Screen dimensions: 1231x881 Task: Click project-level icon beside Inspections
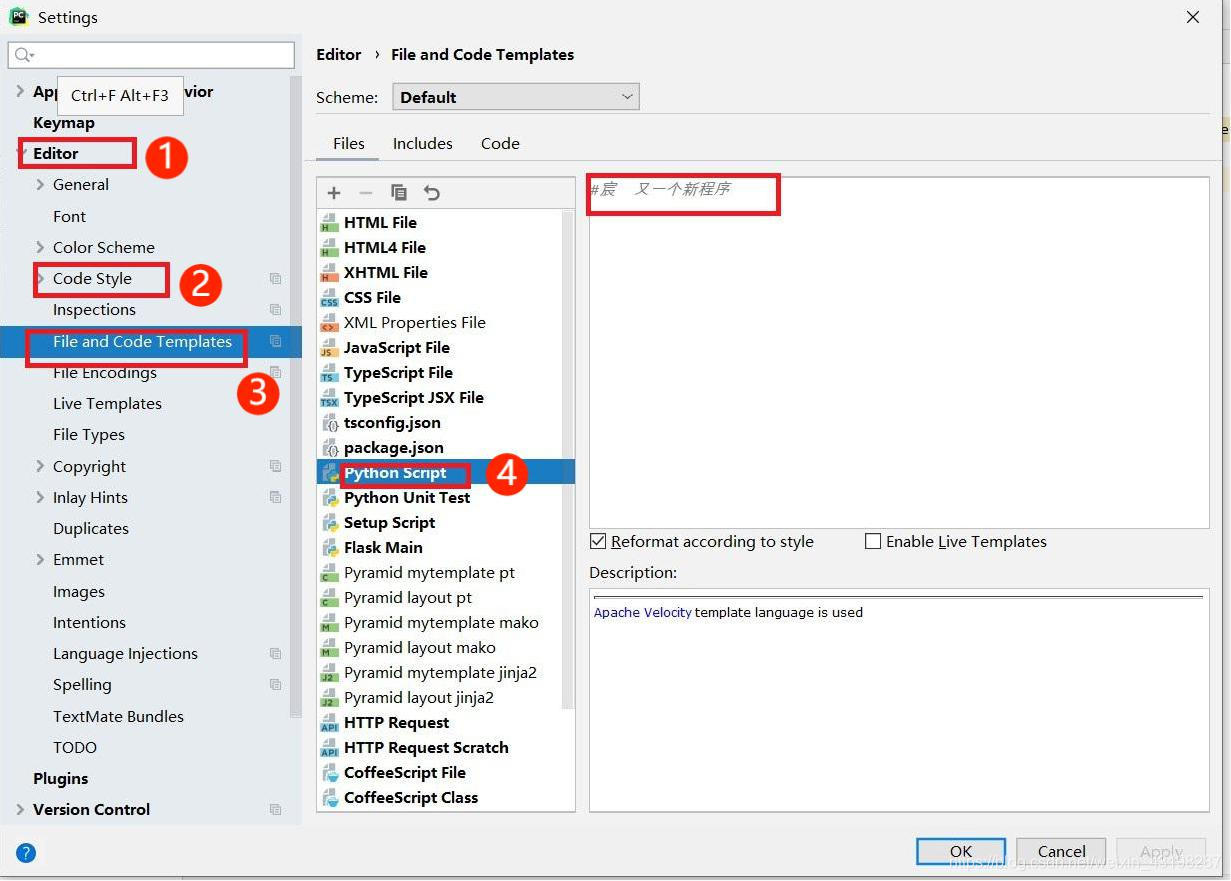[x=275, y=310]
